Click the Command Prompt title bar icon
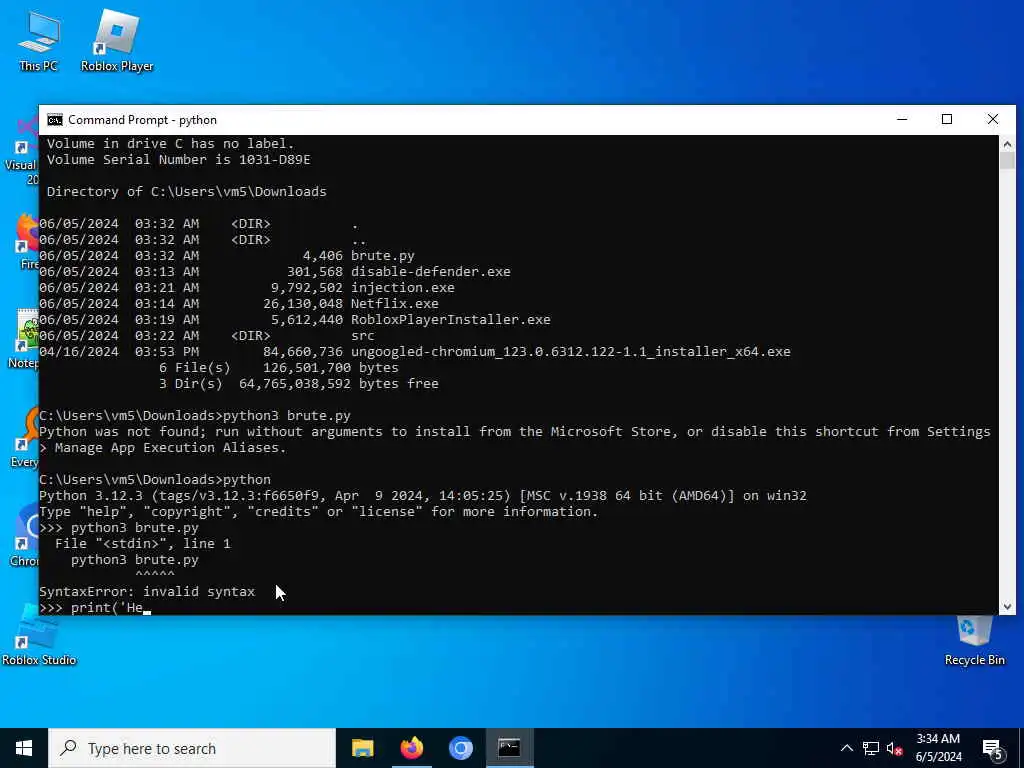This screenshot has height=768, width=1024. pyautogui.click(x=55, y=120)
